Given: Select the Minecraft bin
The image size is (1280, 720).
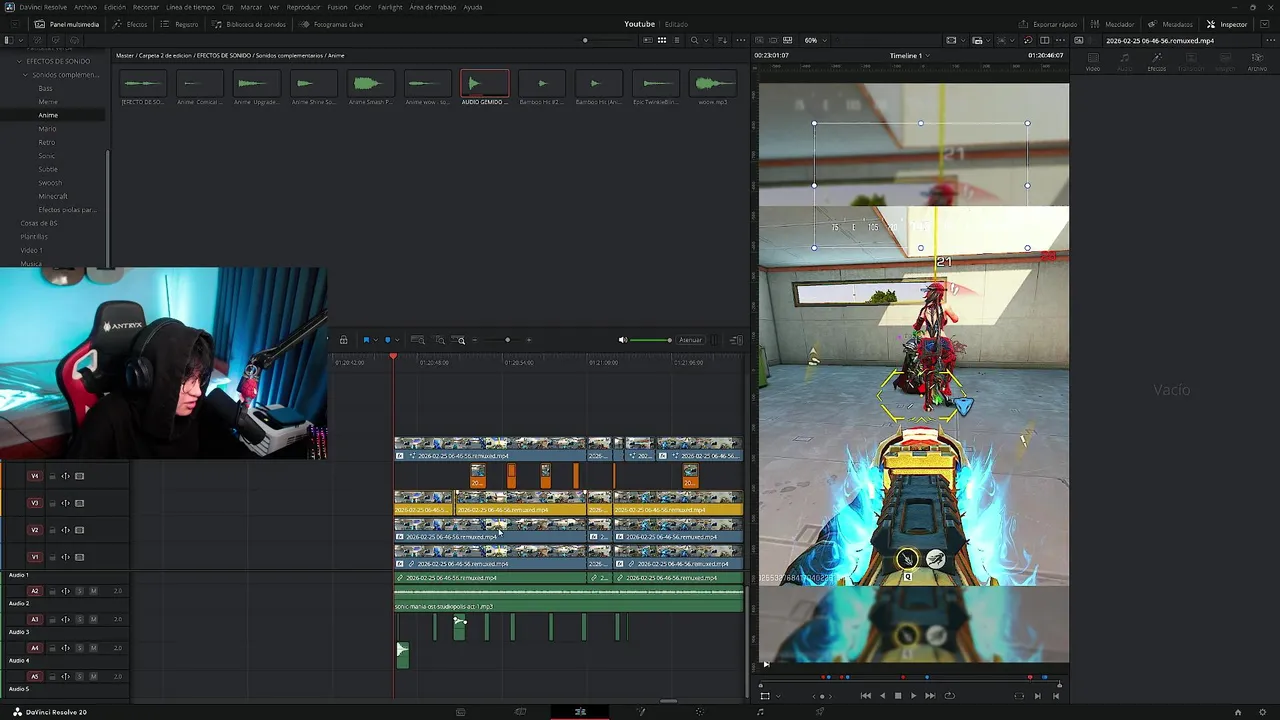Looking at the screenshot, I should click(53, 196).
